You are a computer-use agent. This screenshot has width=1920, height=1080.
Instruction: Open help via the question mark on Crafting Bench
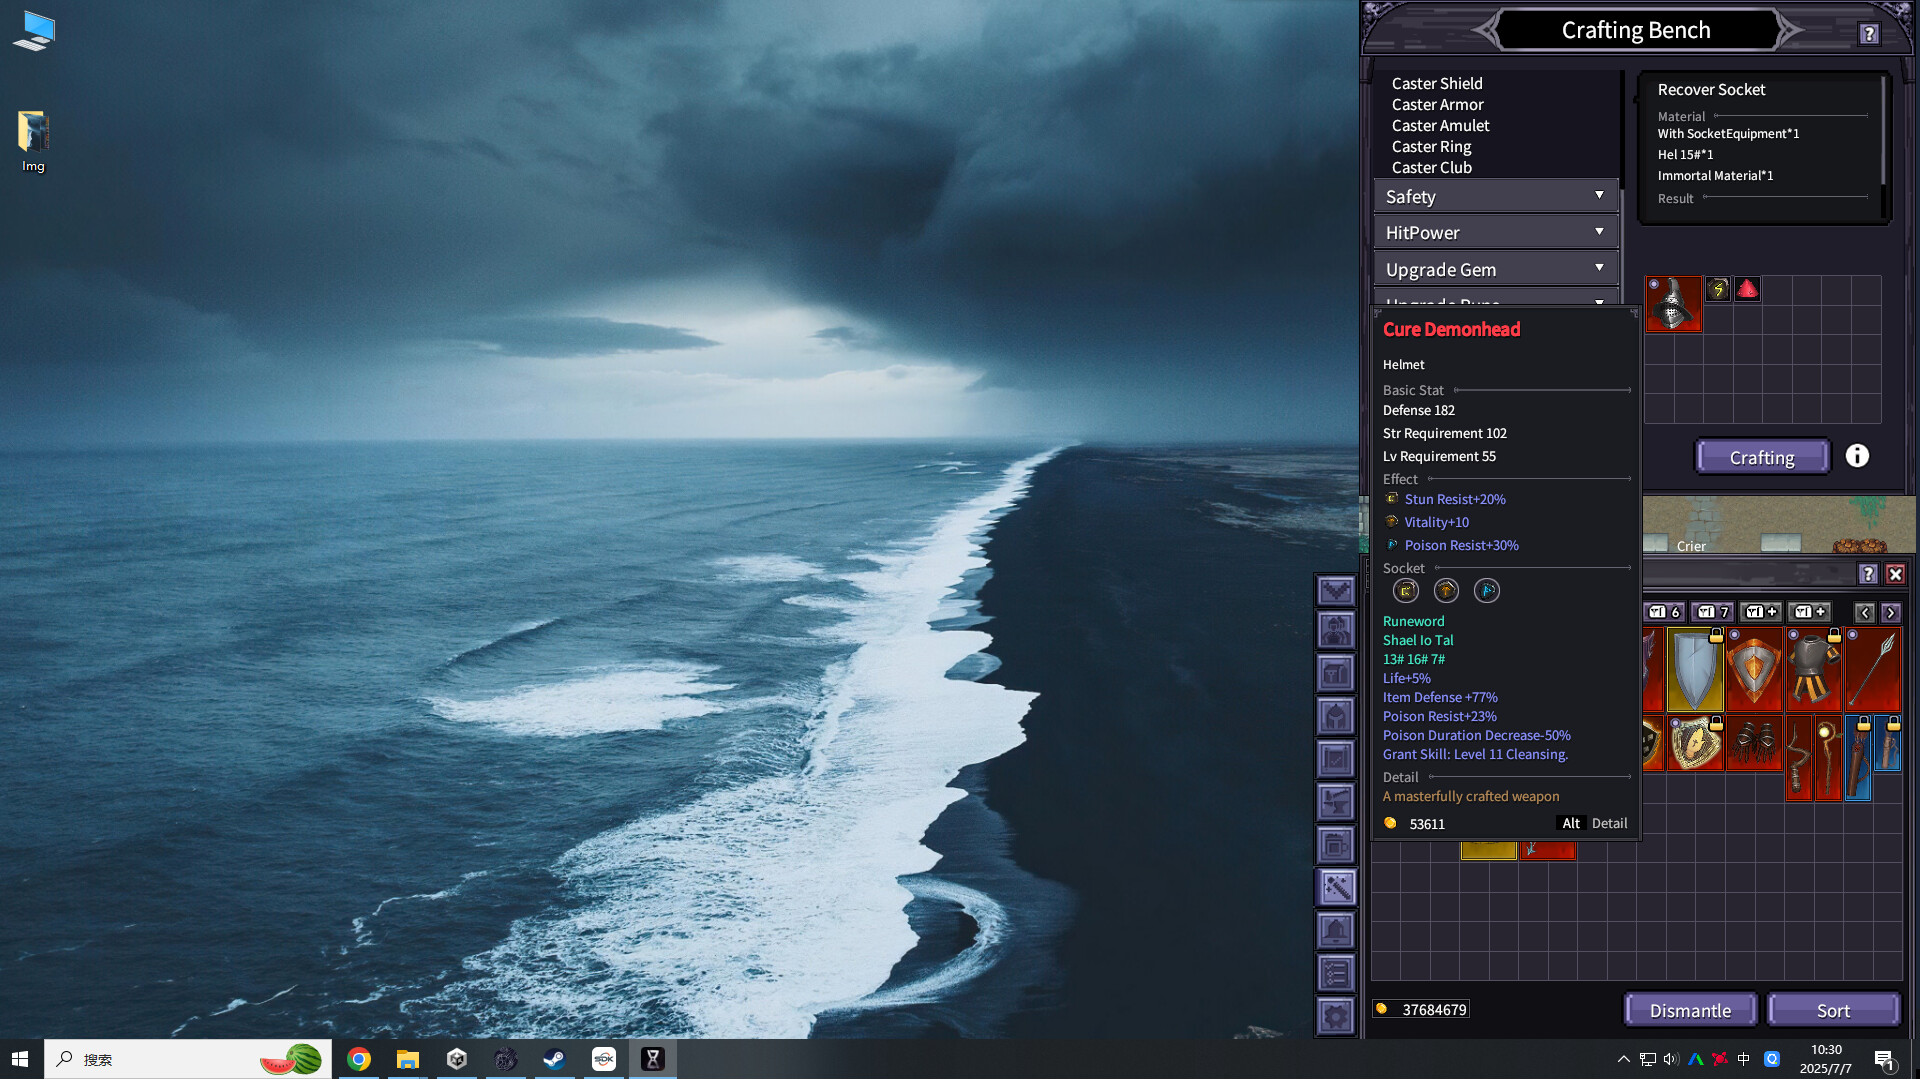click(1868, 33)
